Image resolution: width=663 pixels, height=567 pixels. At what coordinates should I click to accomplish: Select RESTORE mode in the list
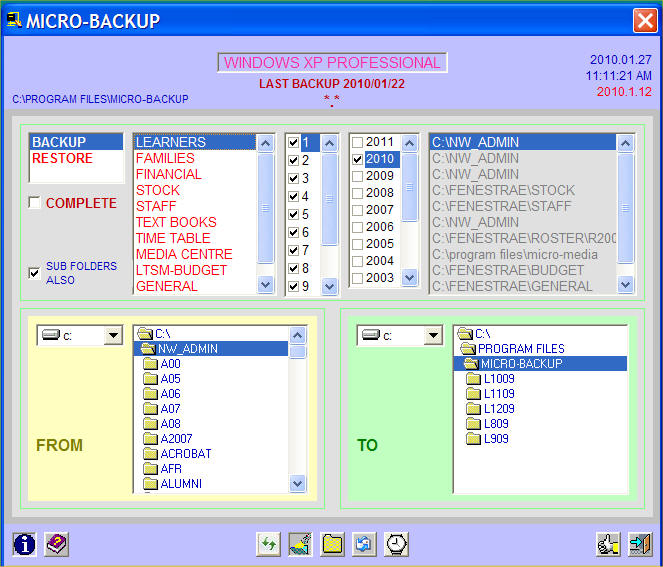62,159
